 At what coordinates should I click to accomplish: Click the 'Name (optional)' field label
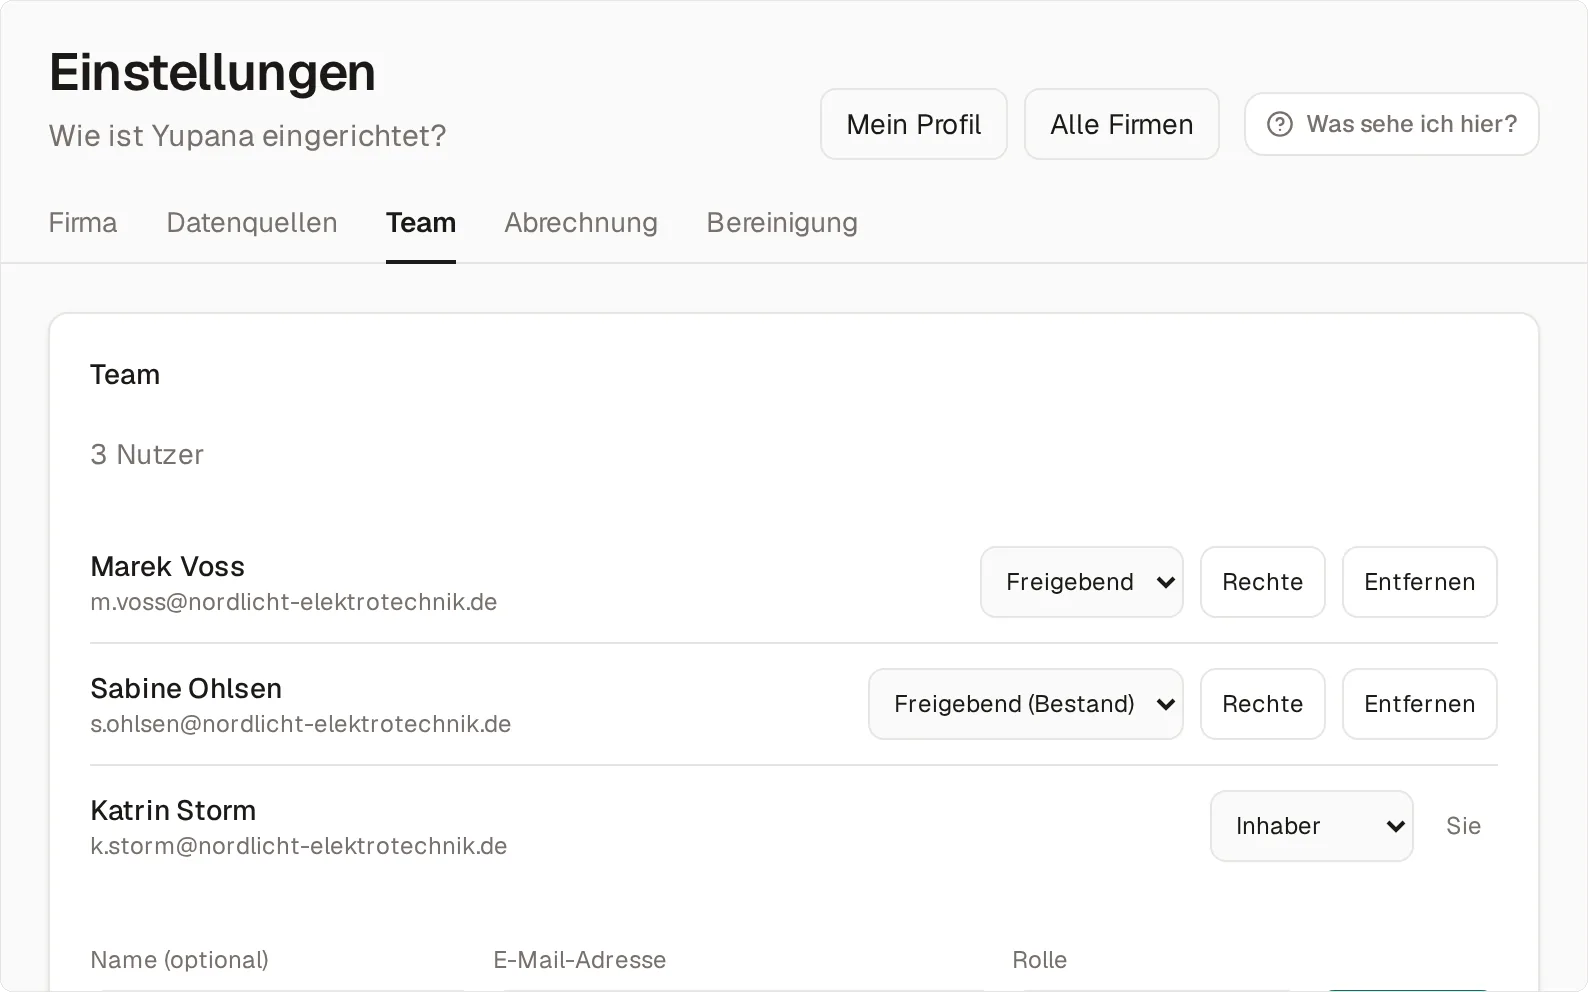click(180, 960)
